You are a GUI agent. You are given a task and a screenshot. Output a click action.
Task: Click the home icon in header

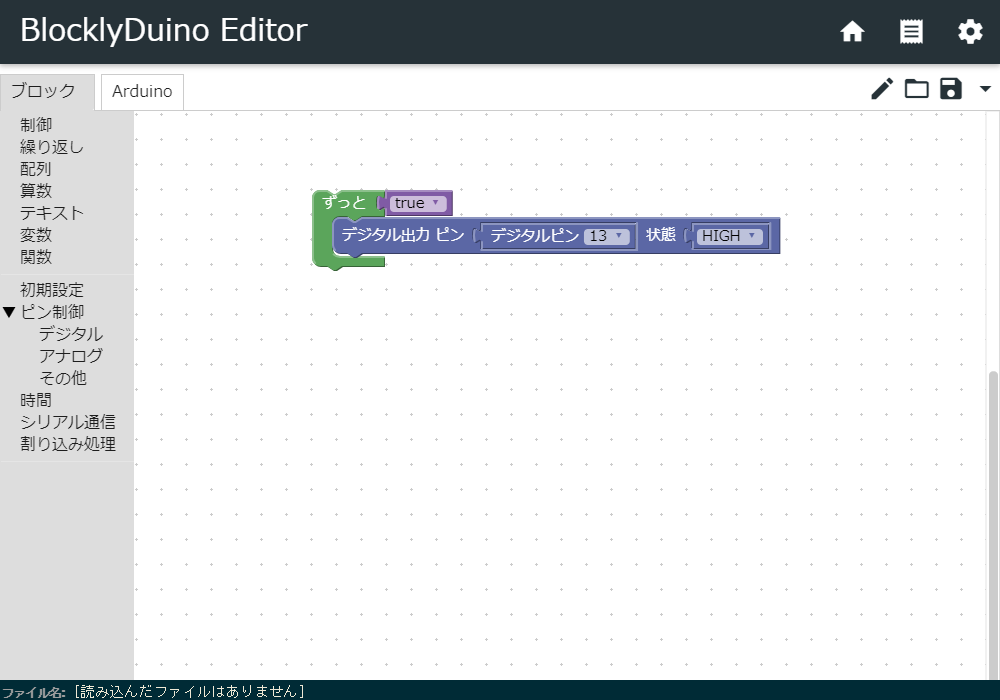[852, 31]
